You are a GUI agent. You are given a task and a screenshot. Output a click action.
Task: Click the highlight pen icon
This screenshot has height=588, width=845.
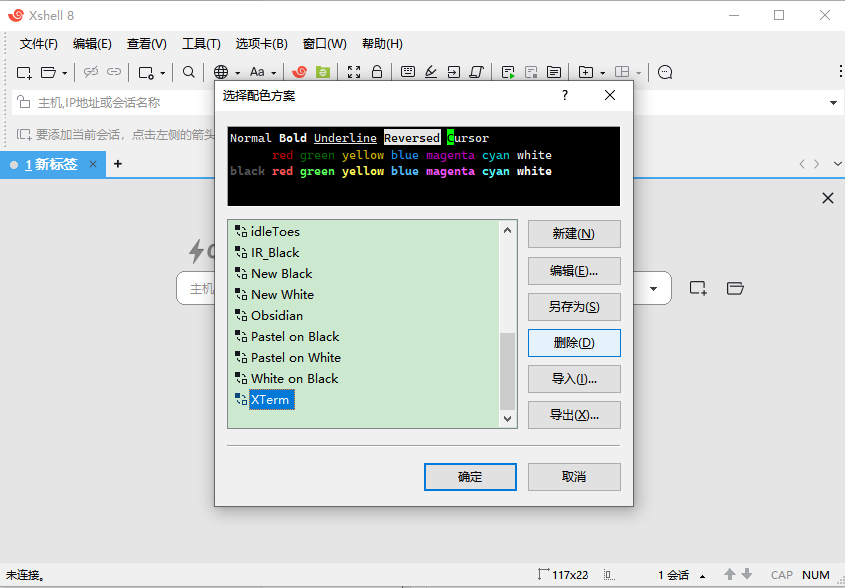431,72
